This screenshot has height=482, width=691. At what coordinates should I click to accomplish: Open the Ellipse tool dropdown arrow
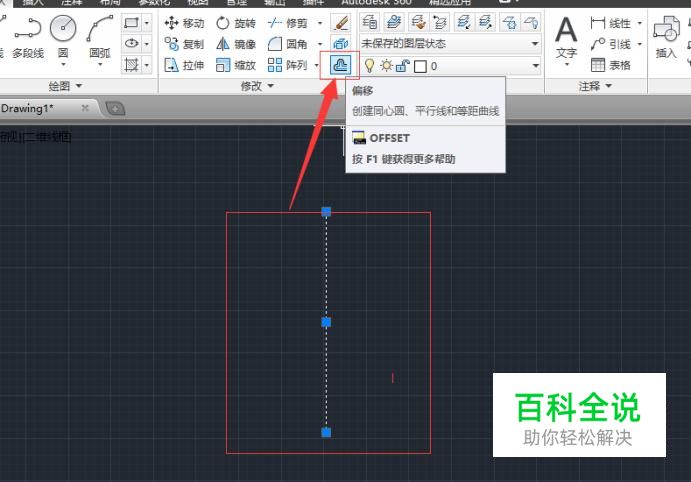[147, 44]
